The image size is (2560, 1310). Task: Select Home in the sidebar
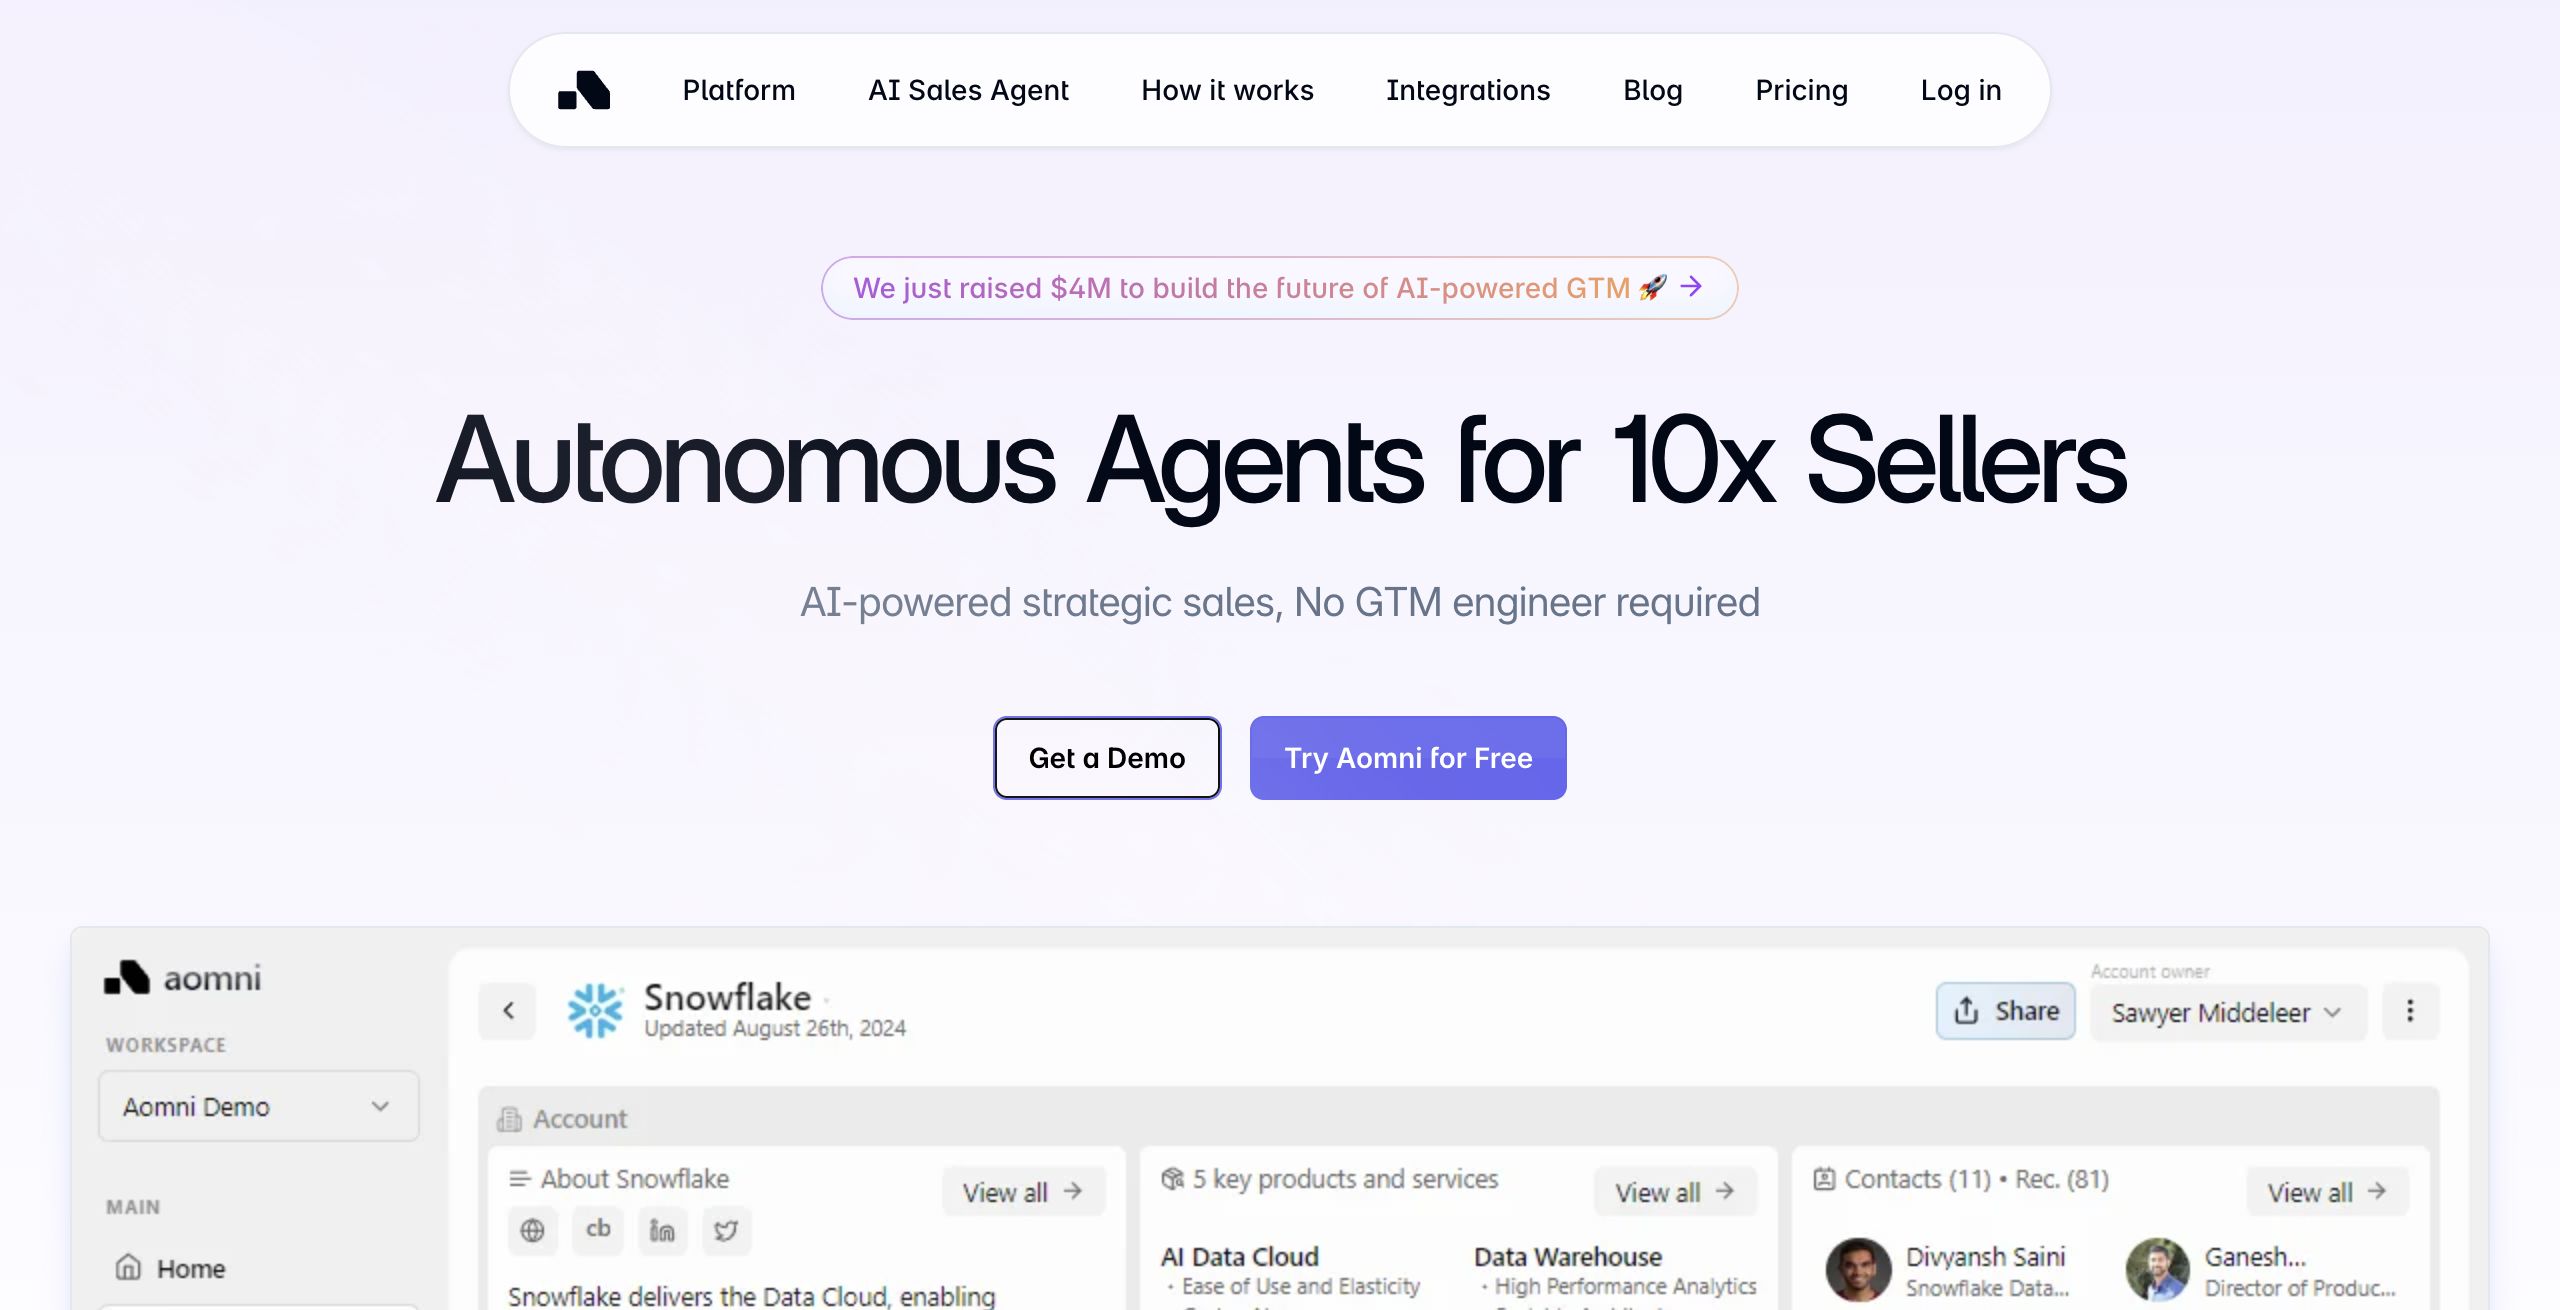[190, 1268]
